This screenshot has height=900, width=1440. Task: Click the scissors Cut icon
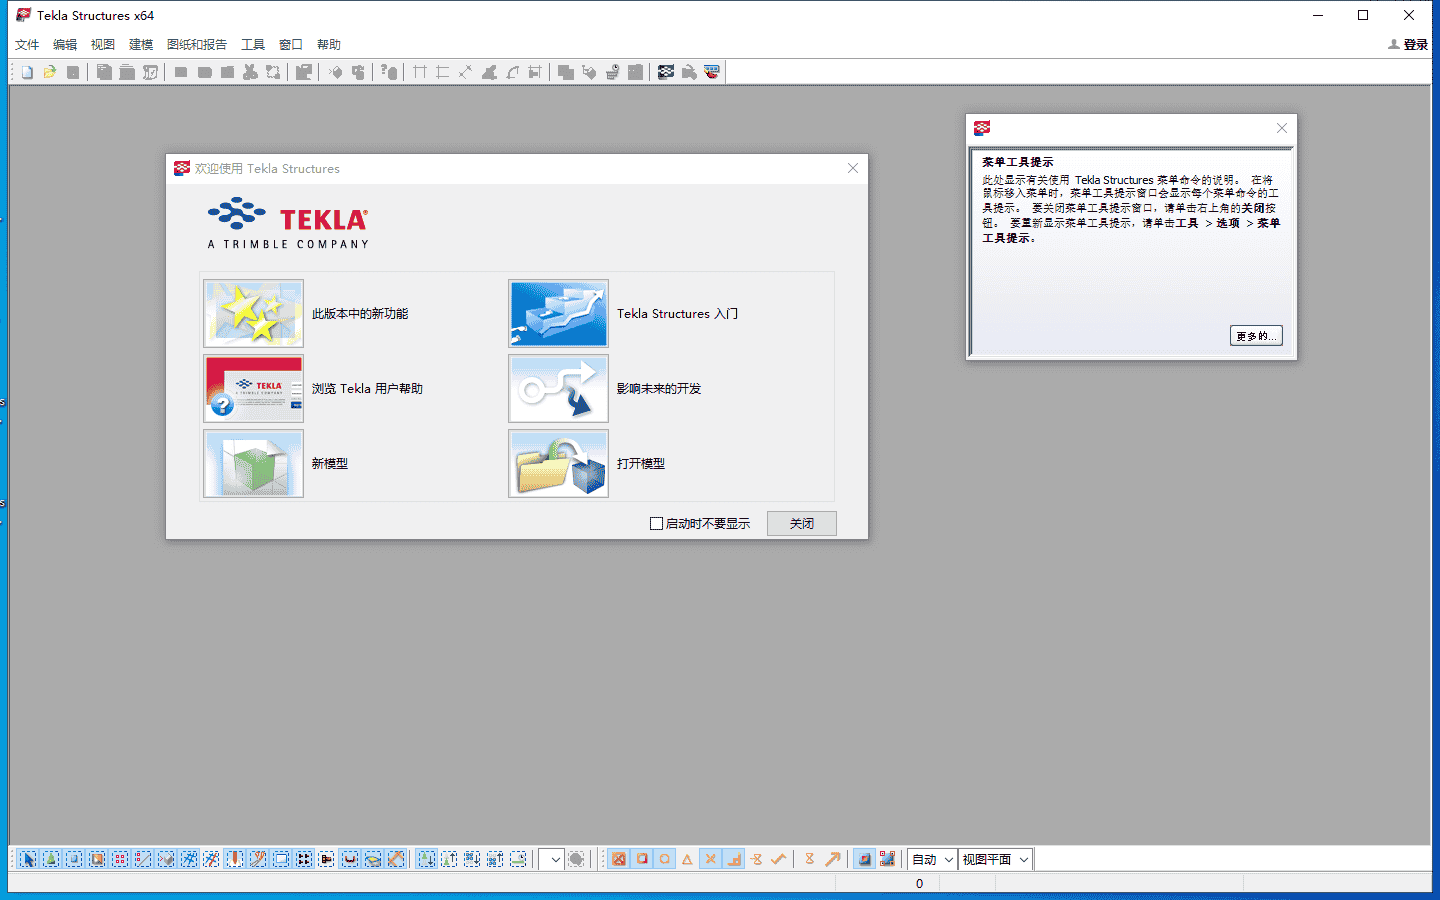tap(250, 71)
